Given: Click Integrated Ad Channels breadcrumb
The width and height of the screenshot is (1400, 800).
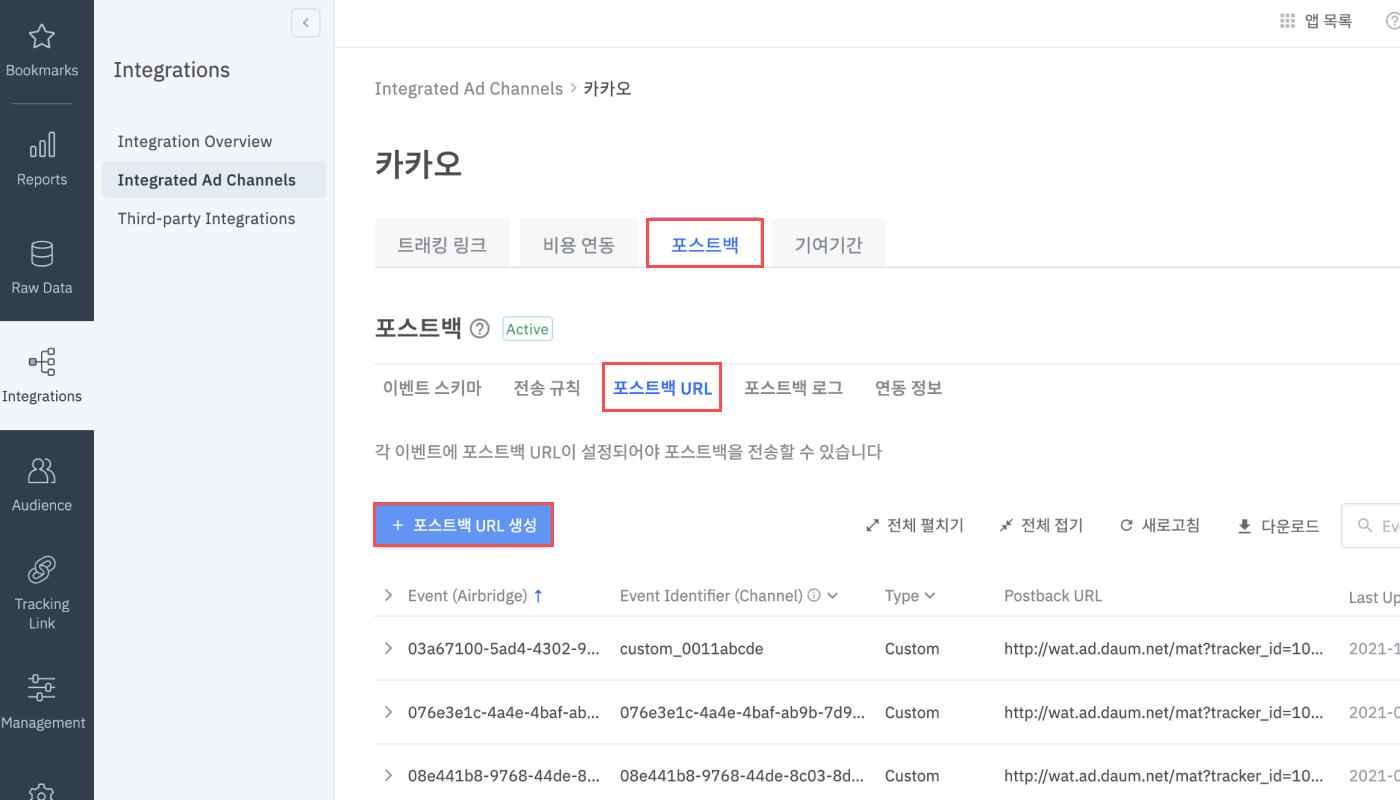Looking at the screenshot, I should tap(469, 88).
